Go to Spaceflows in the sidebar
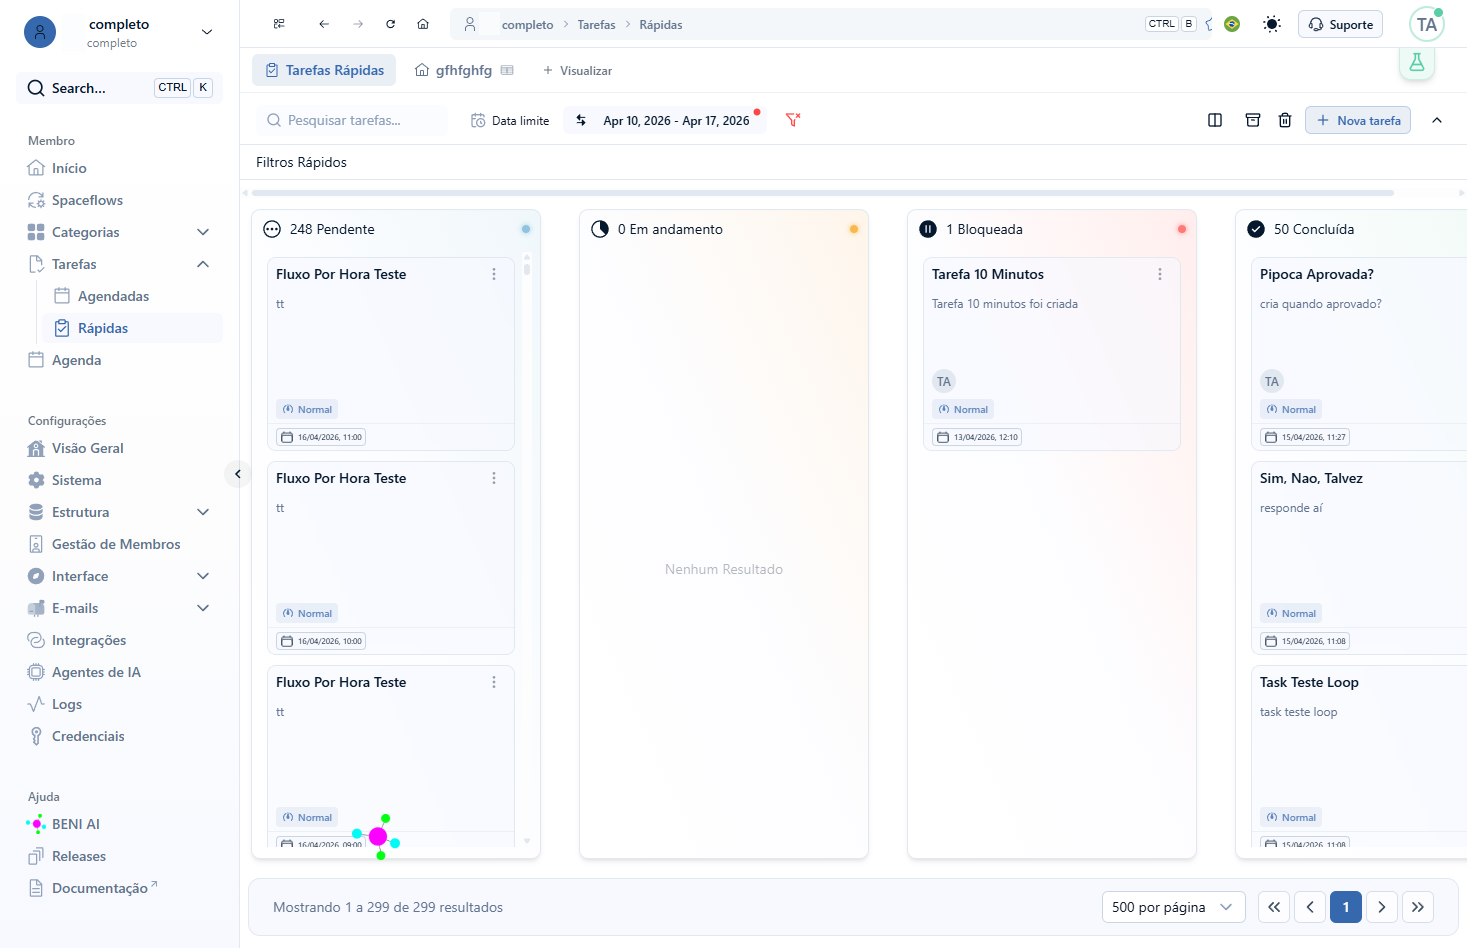1467x948 pixels. [87, 200]
